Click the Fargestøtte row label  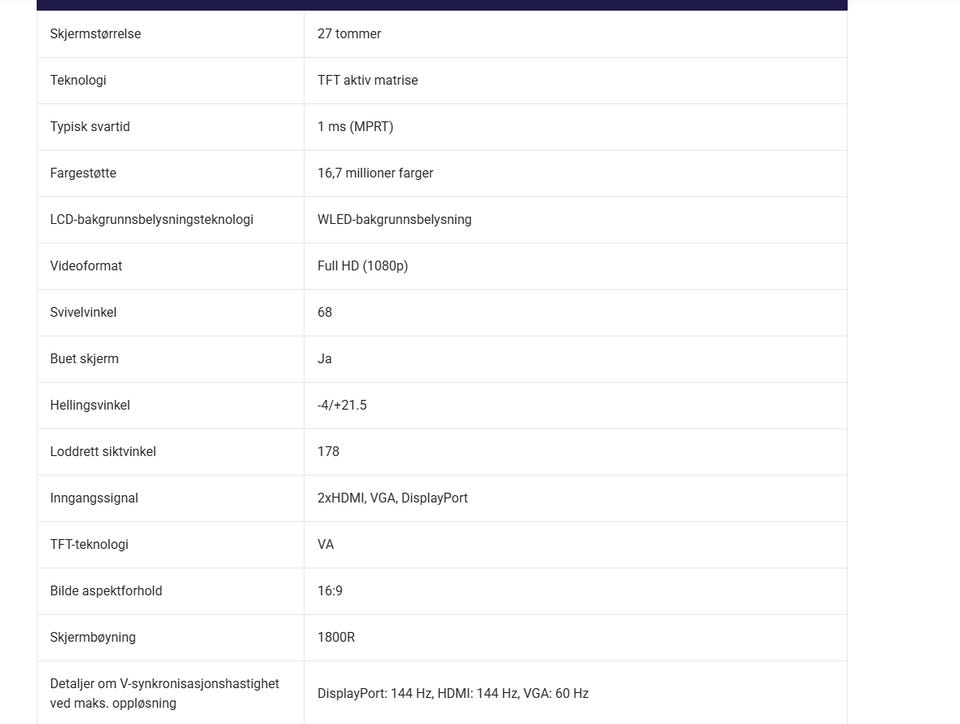(x=83, y=173)
